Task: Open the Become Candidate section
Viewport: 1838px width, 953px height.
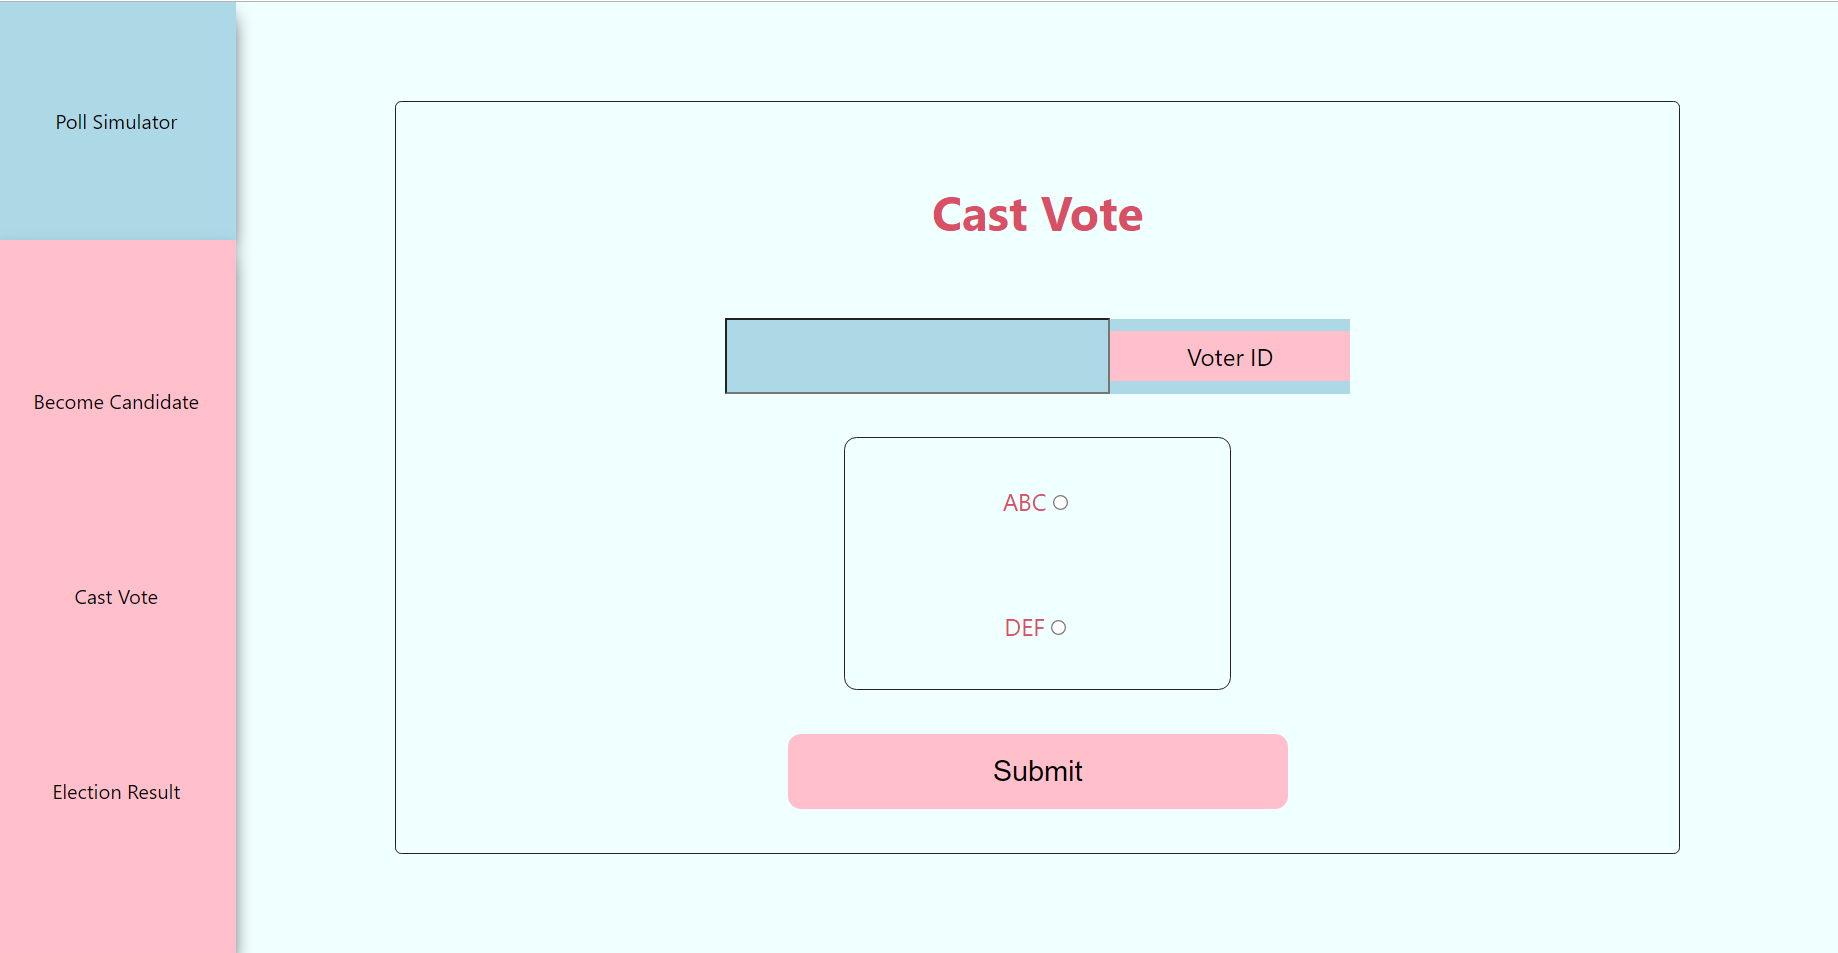Action: point(116,402)
